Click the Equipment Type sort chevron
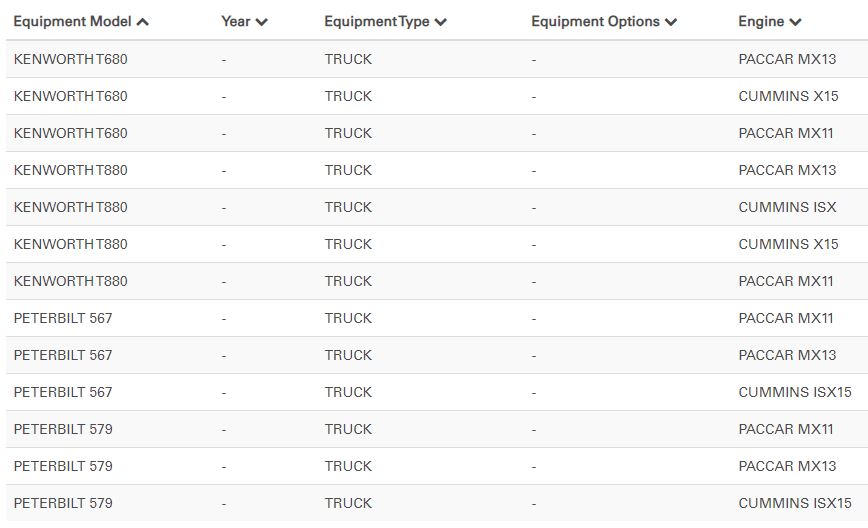 (x=441, y=22)
